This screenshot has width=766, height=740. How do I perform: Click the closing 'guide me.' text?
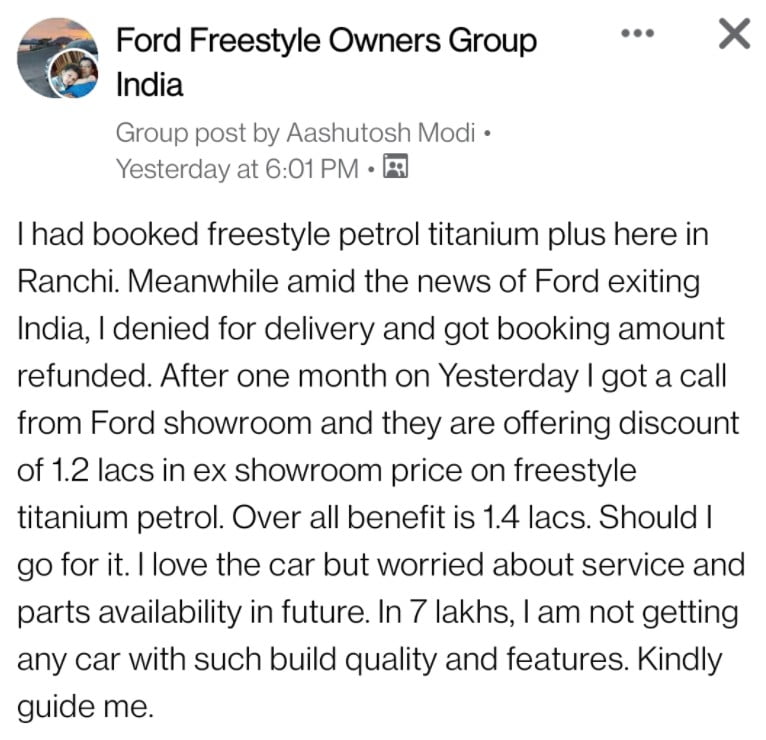85,707
